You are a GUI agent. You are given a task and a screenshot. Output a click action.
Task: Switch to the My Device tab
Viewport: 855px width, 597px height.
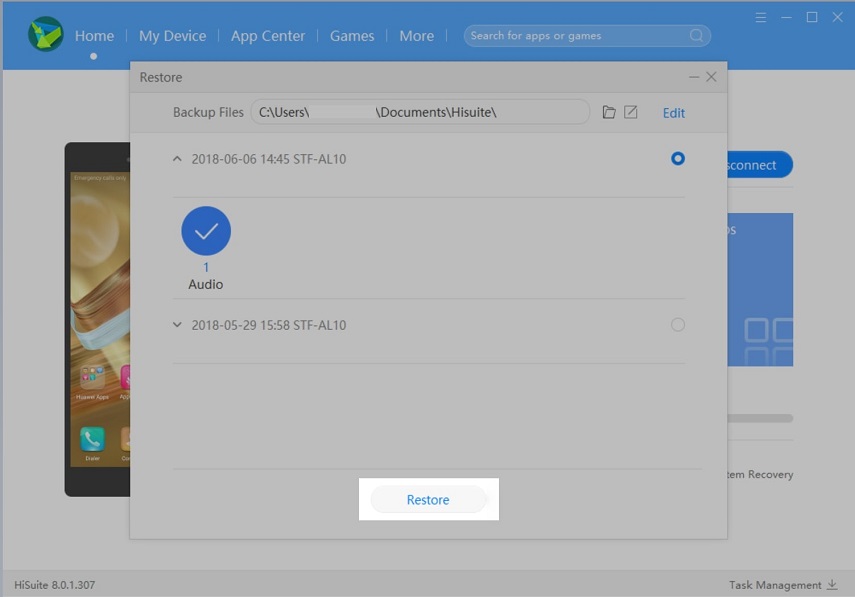point(172,36)
